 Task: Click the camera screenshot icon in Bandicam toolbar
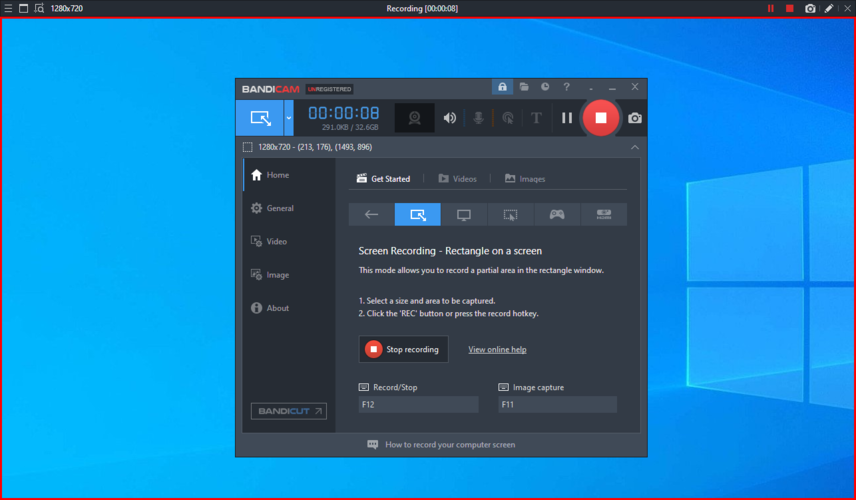click(x=634, y=118)
